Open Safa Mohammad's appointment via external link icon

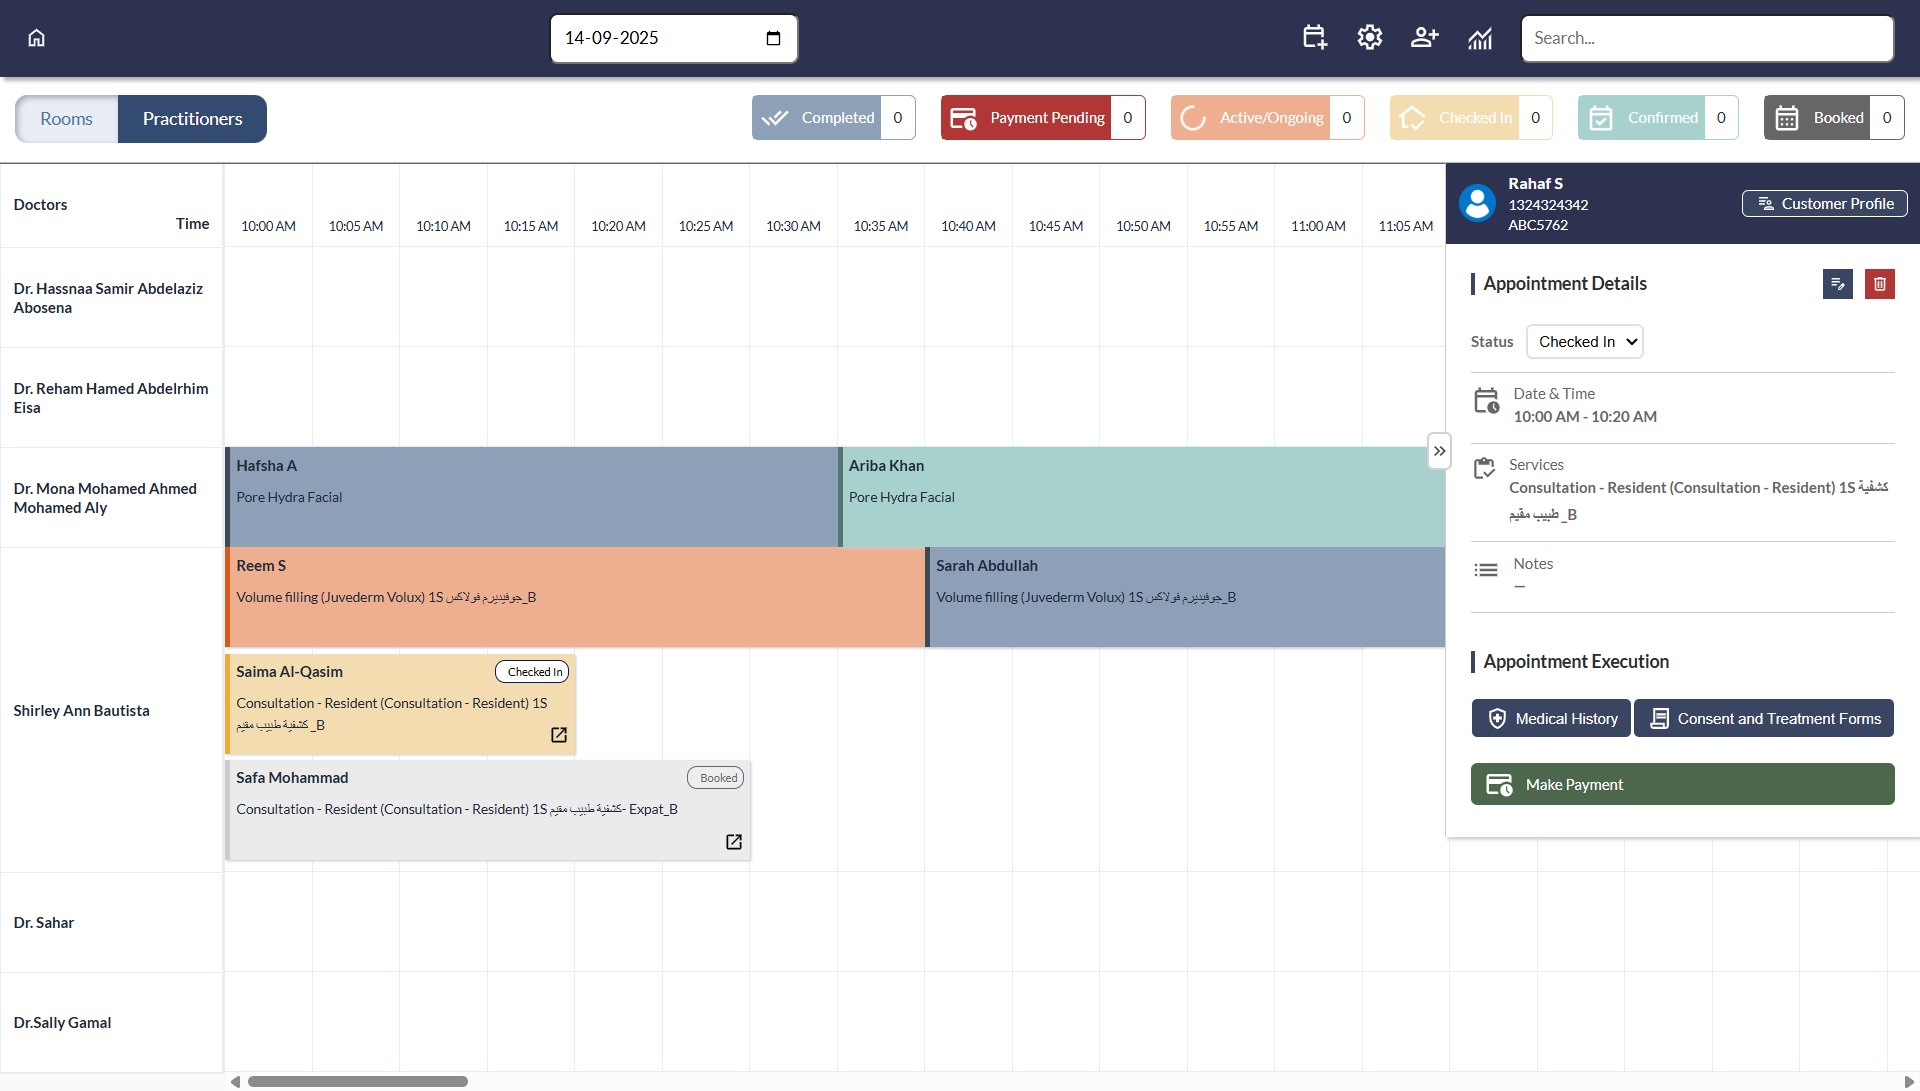tap(733, 841)
